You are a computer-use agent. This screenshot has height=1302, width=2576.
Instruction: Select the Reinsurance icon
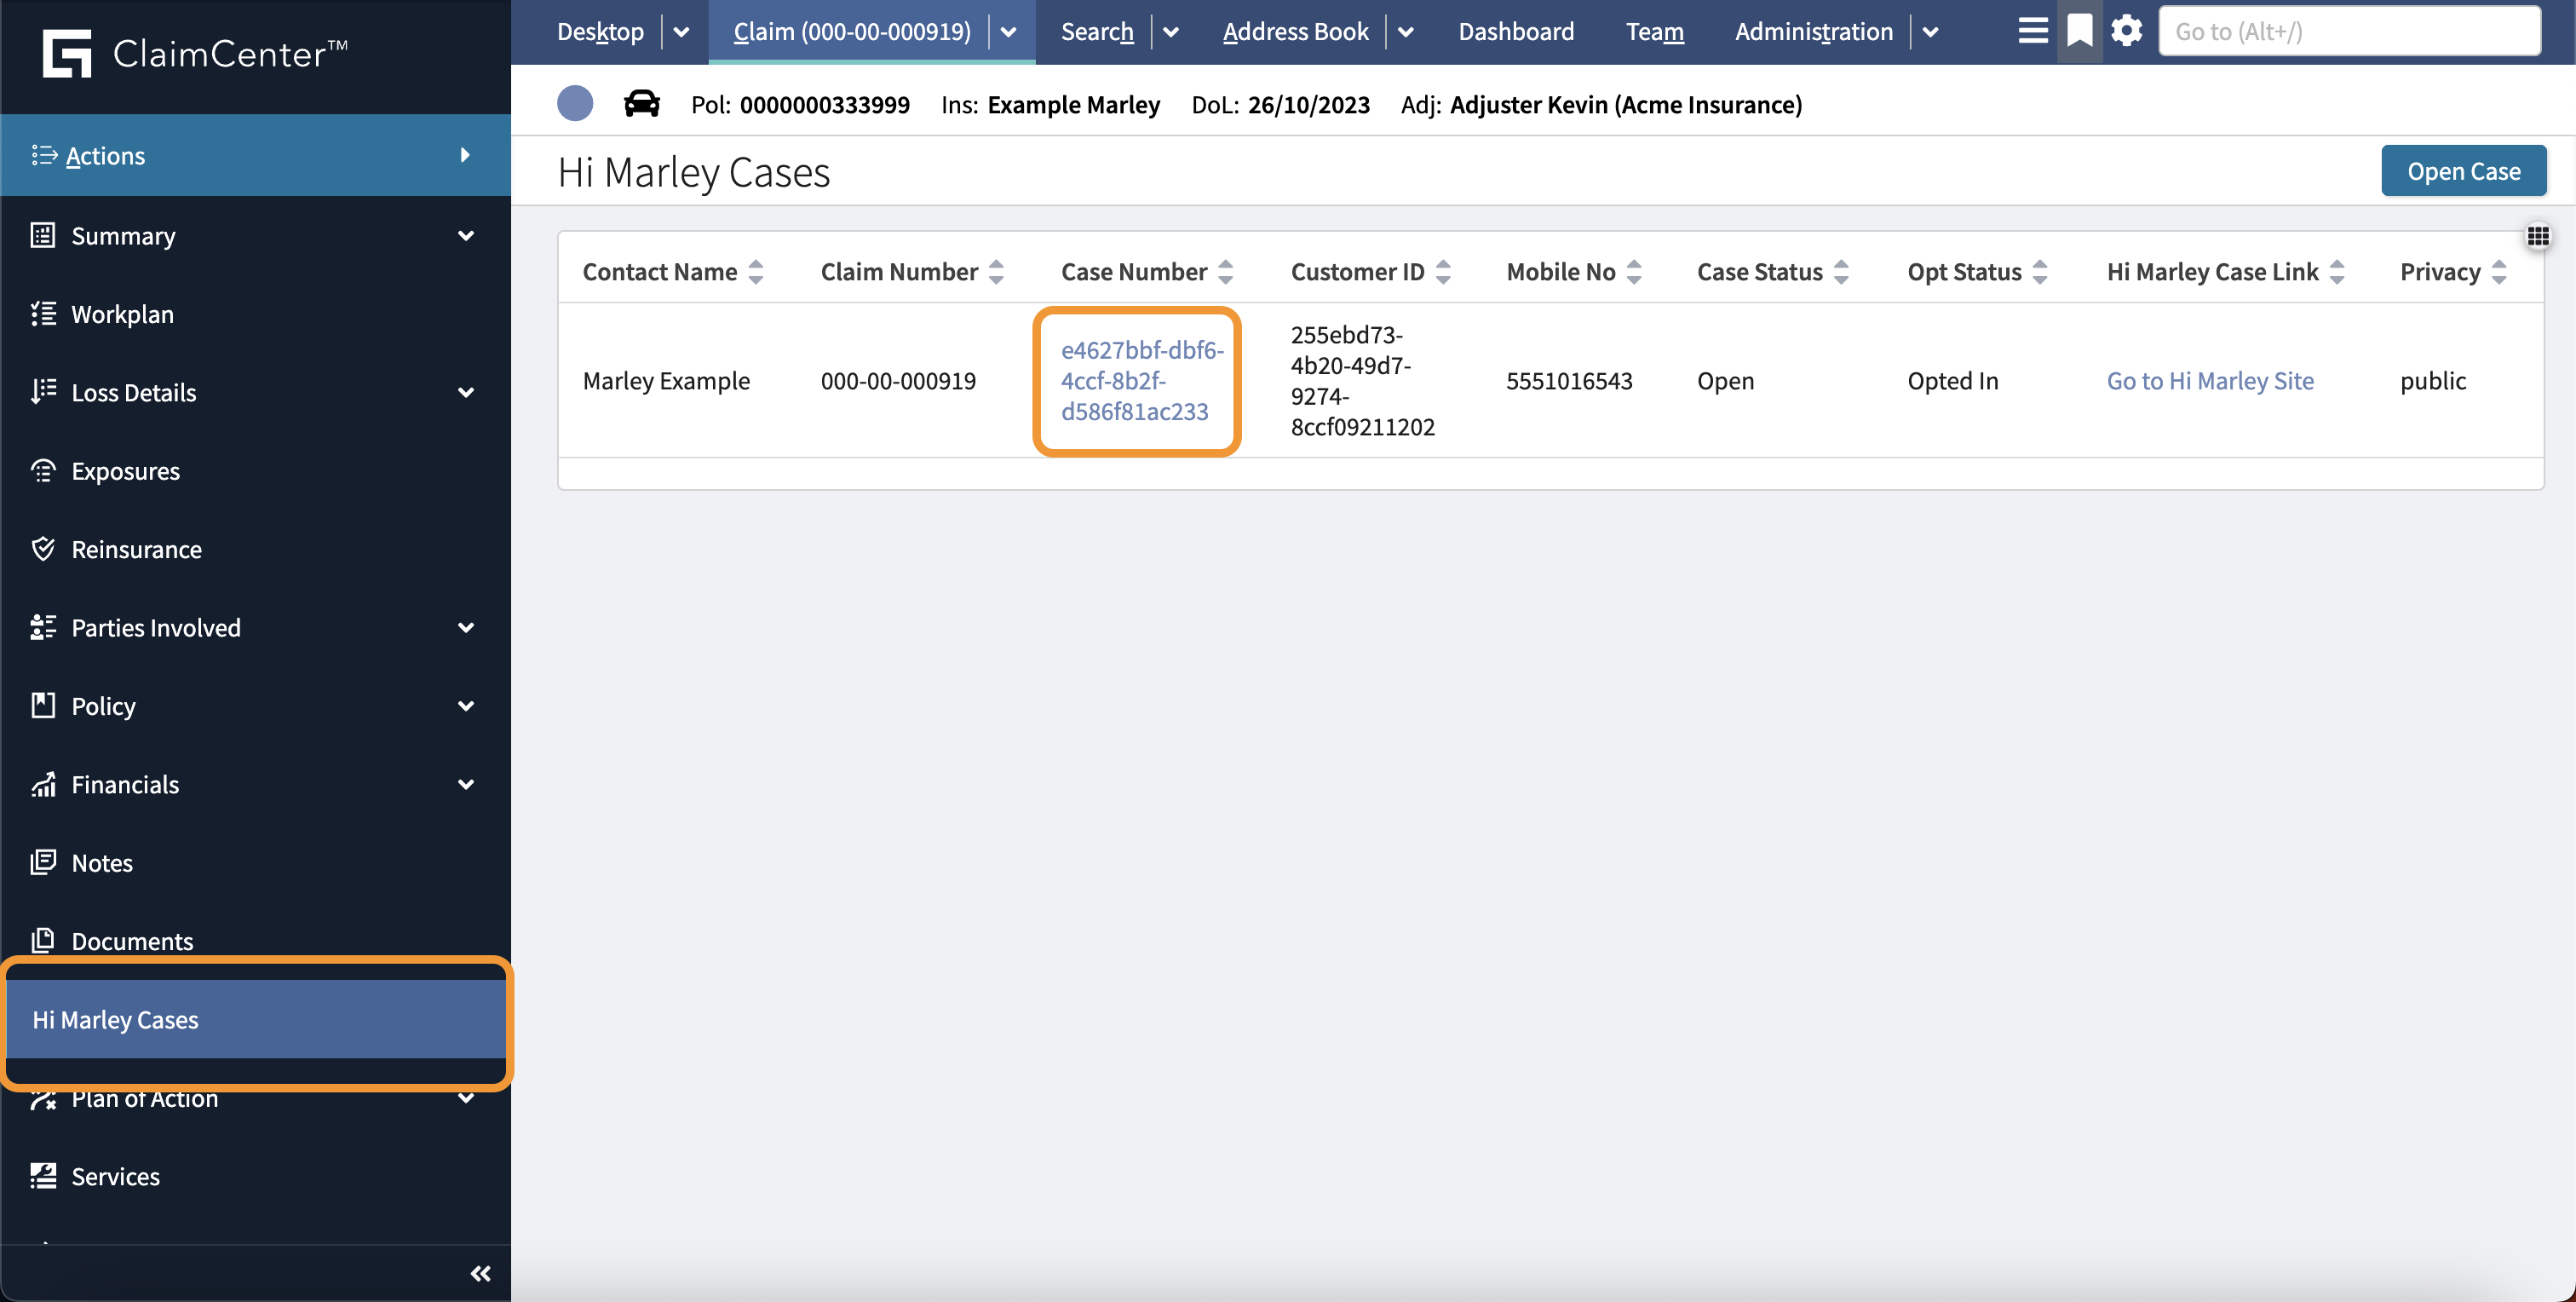[42, 548]
